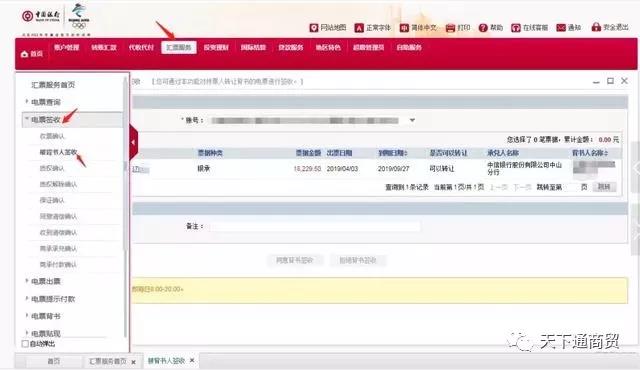Click the 可以转让 cell

point(442,168)
